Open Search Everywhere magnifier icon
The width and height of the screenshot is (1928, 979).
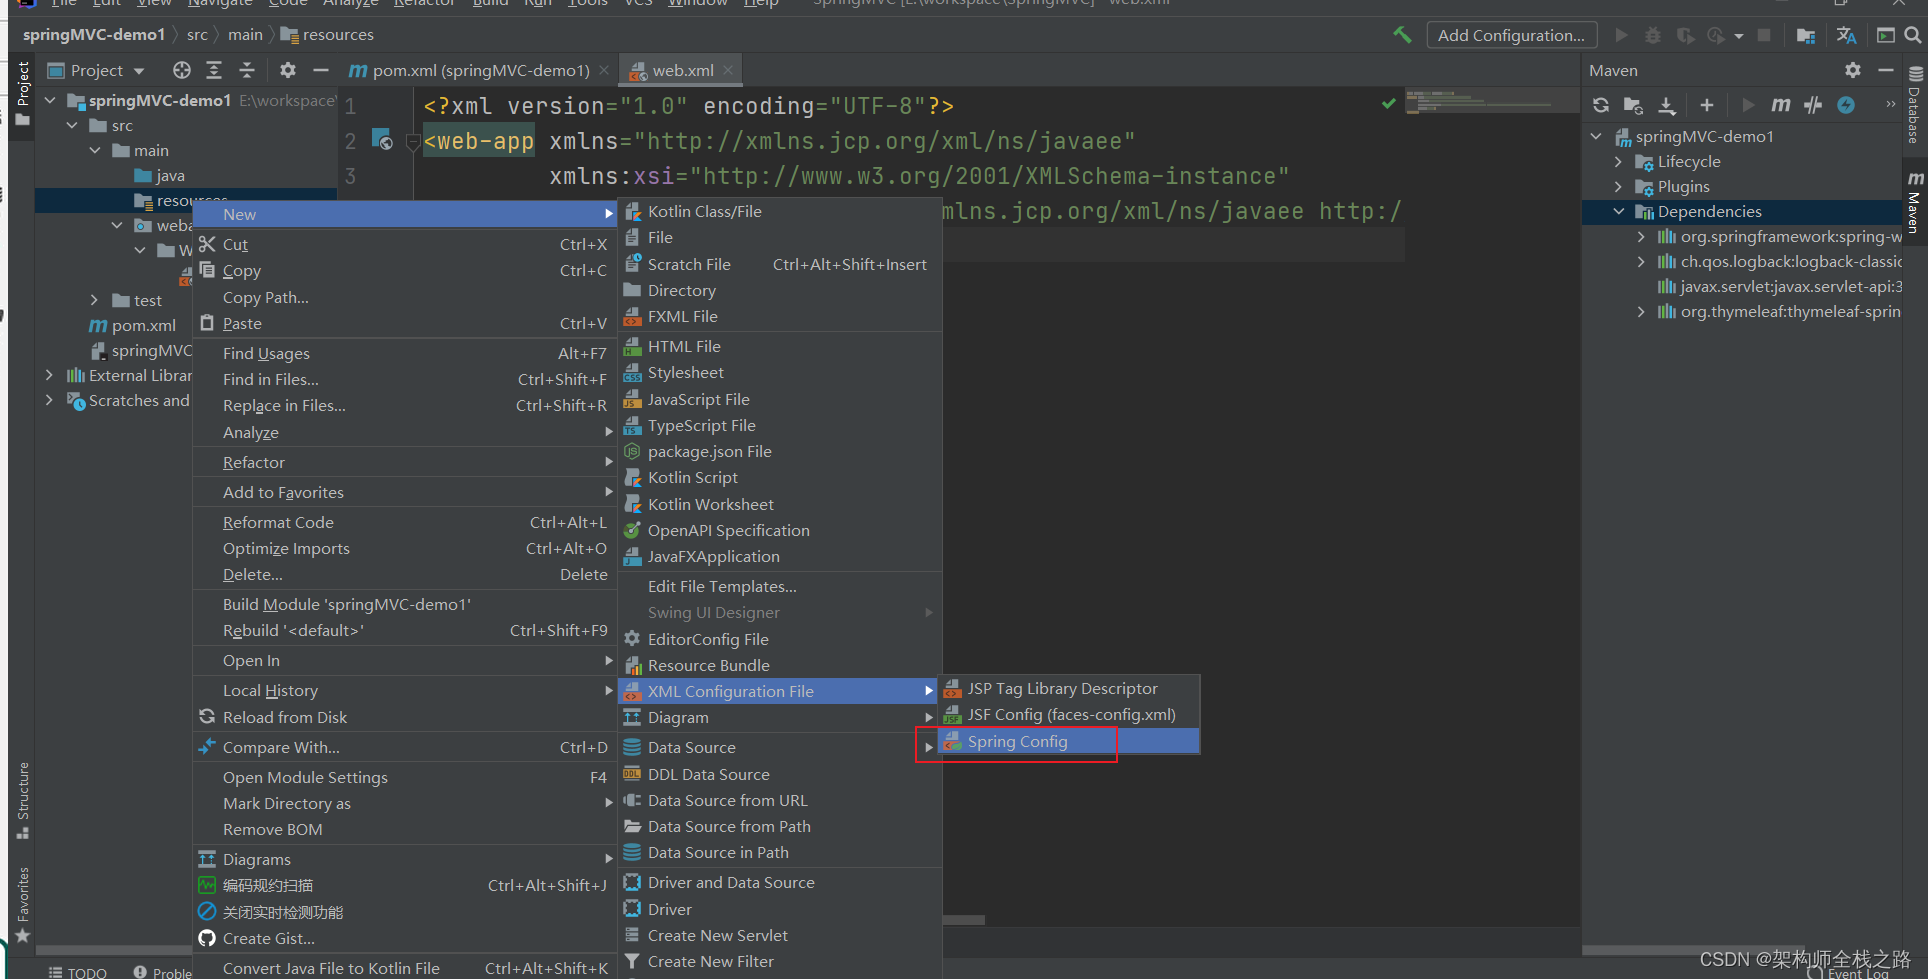click(1913, 35)
